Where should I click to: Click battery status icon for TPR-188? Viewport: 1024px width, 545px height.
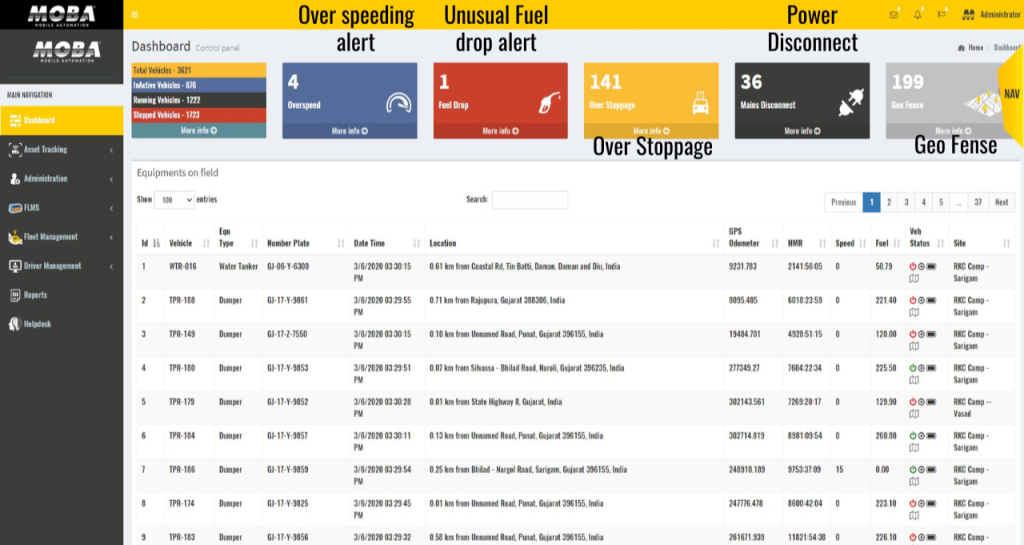coord(932,300)
